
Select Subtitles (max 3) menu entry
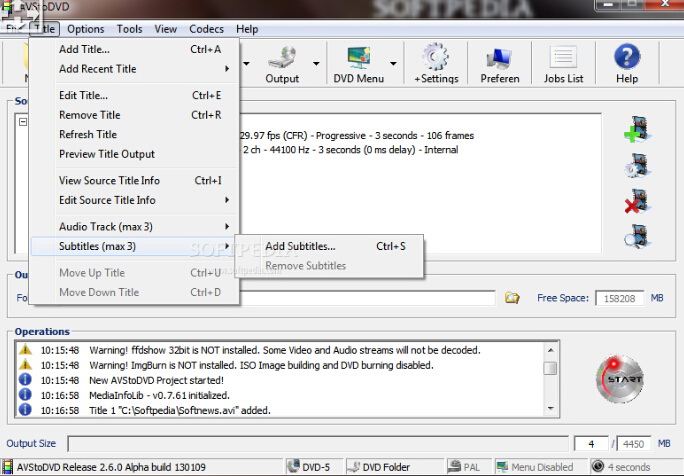135,246
